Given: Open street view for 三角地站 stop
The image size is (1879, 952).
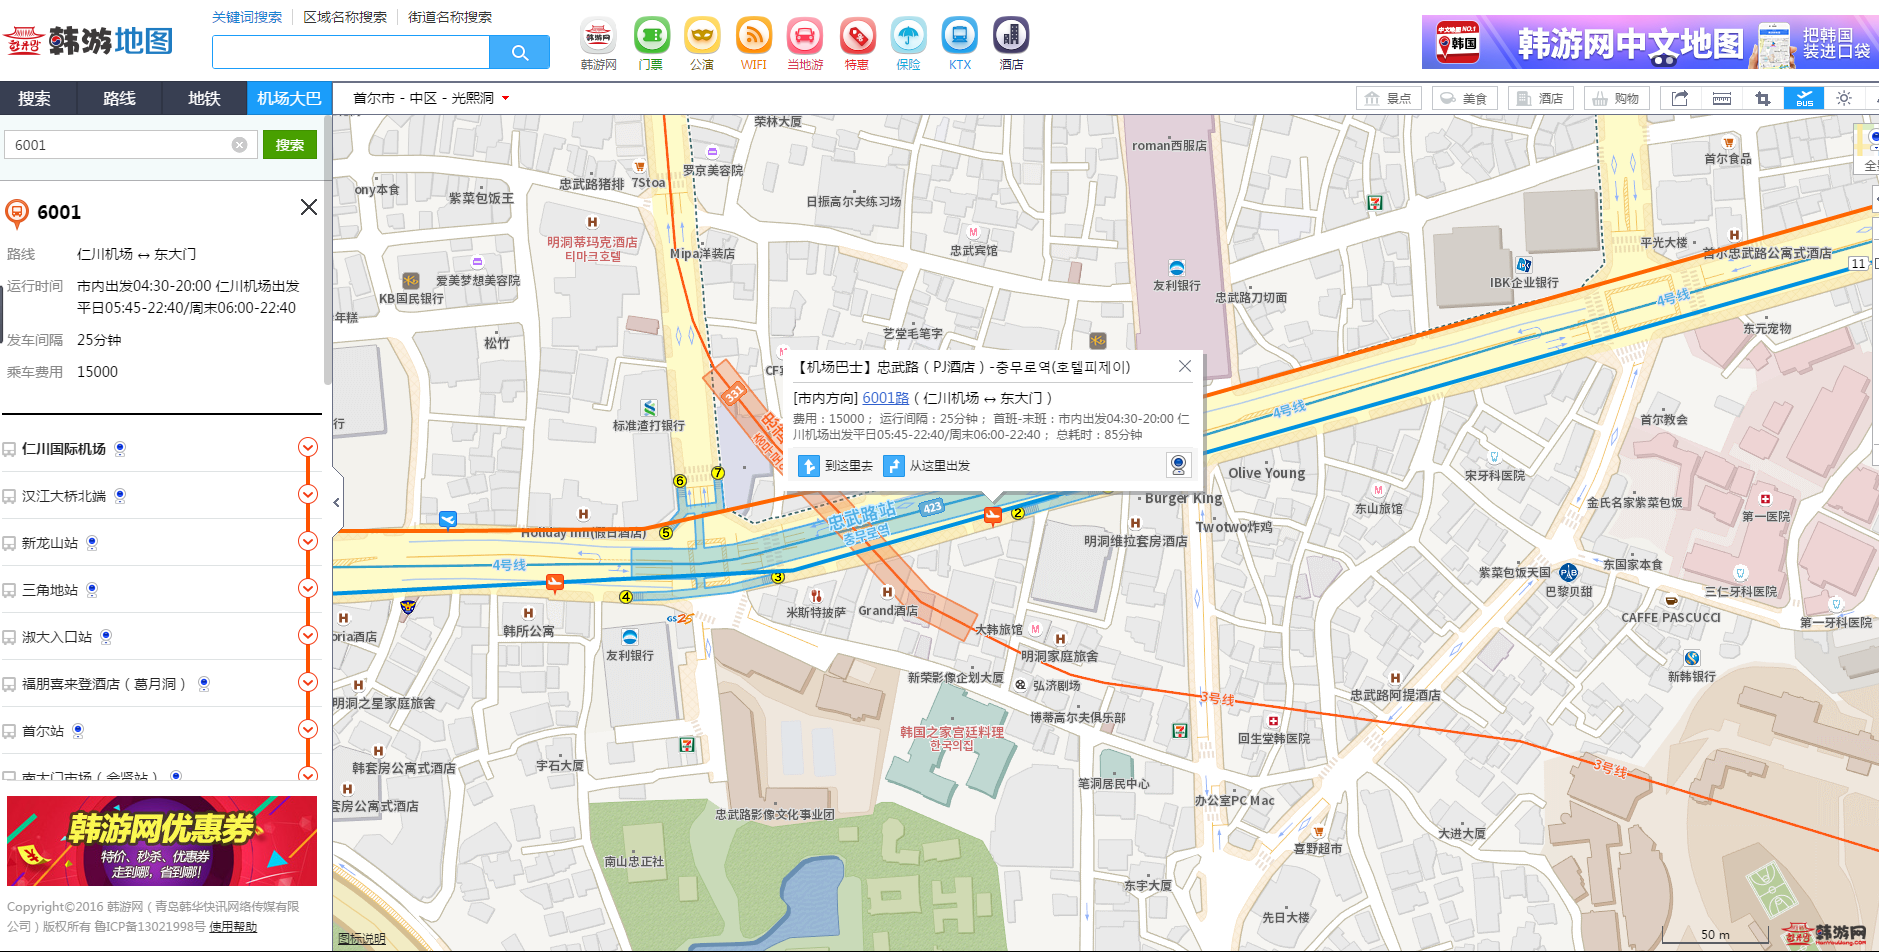Looking at the screenshot, I should [92, 590].
